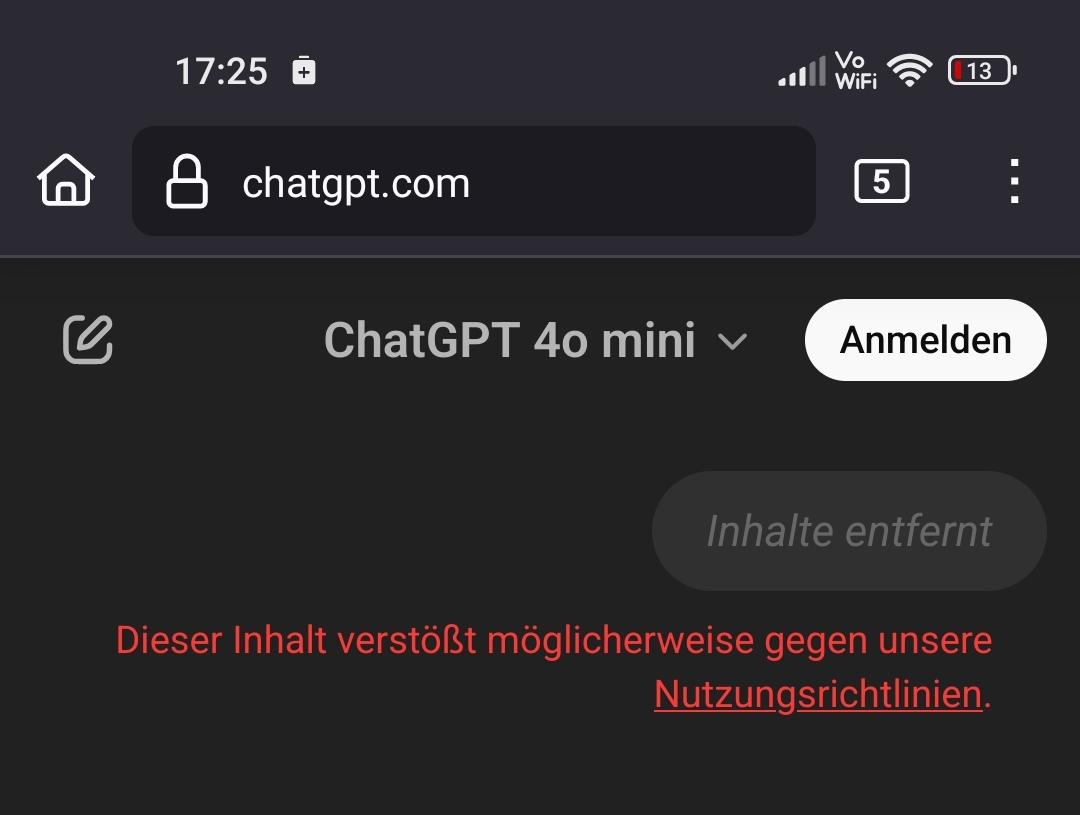The width and height of the screenshot is (1080, 815).
Task: Tap the cellular signal strength icon
Action: coord(802,72)
